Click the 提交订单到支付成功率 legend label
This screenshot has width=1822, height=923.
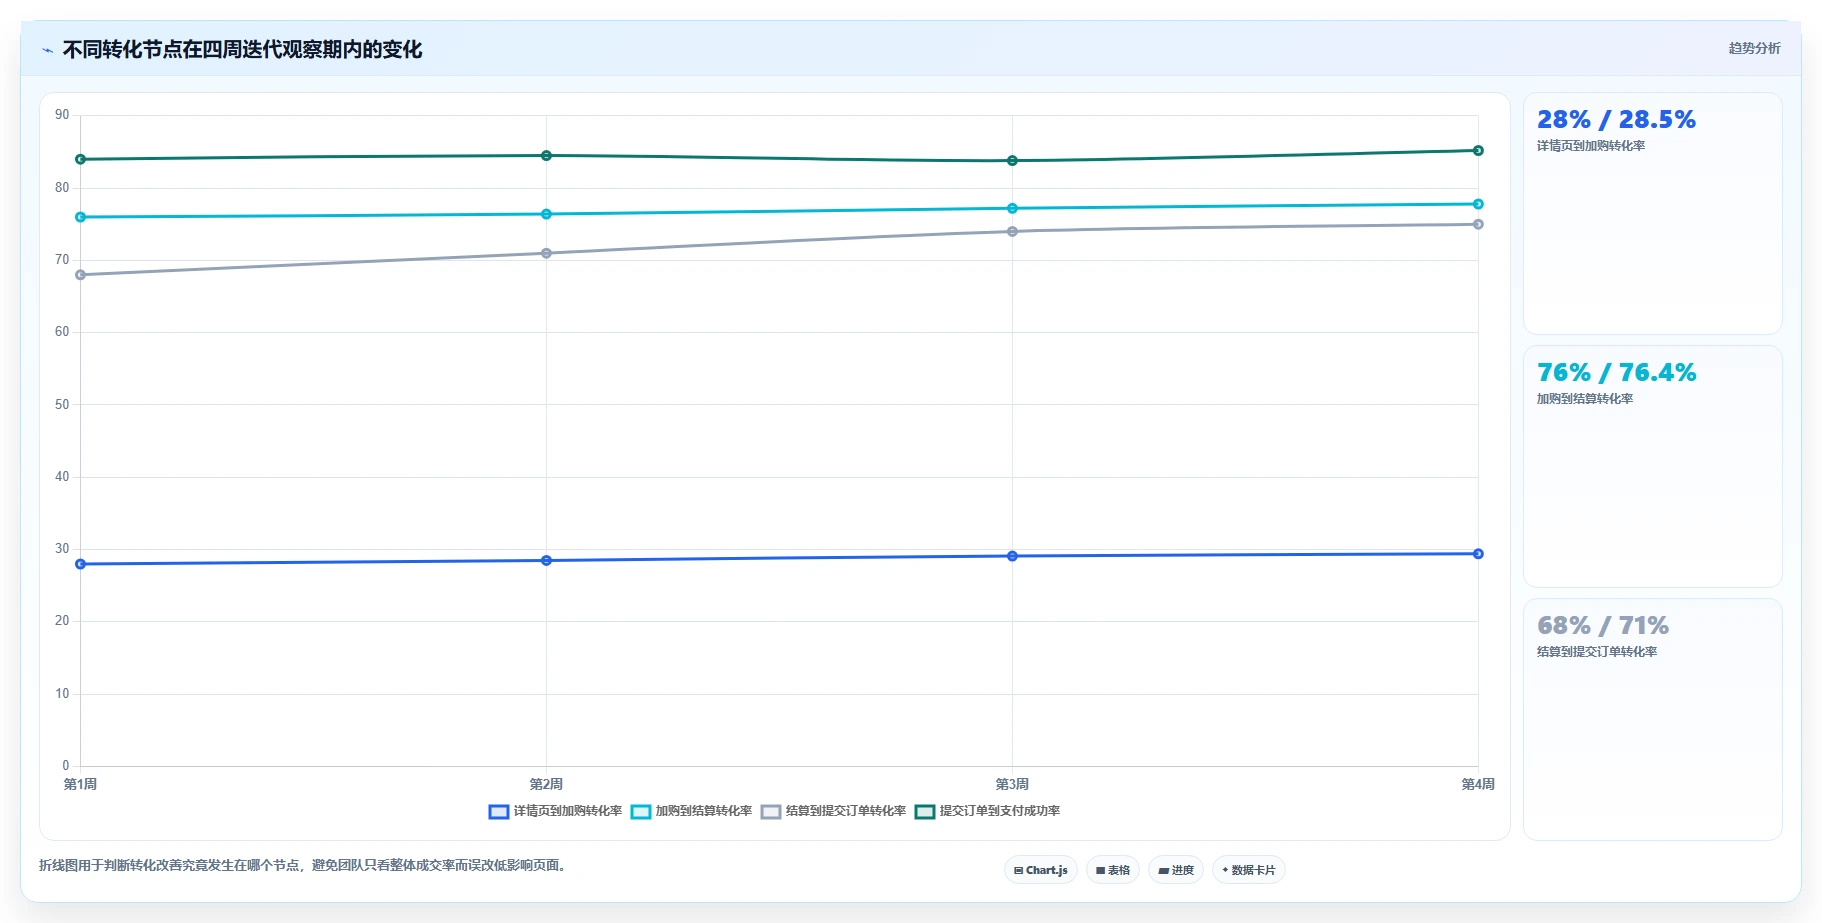point(1000,811)
